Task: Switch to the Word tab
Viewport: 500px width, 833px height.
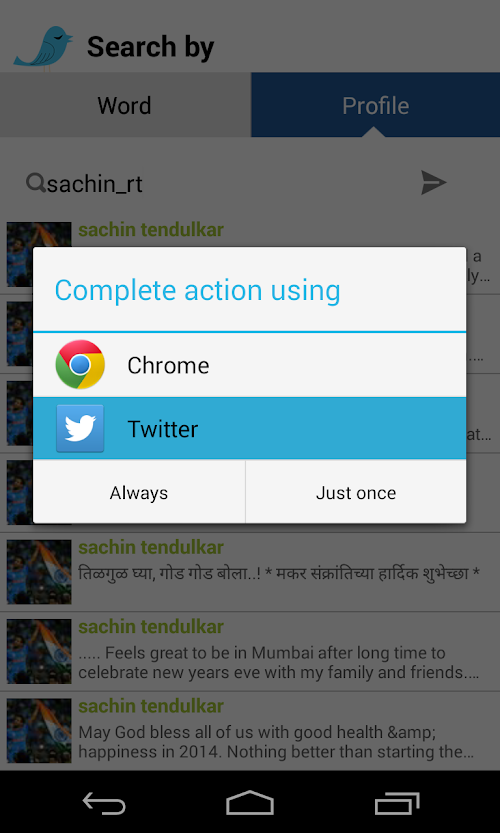Action: pos(125,105)
